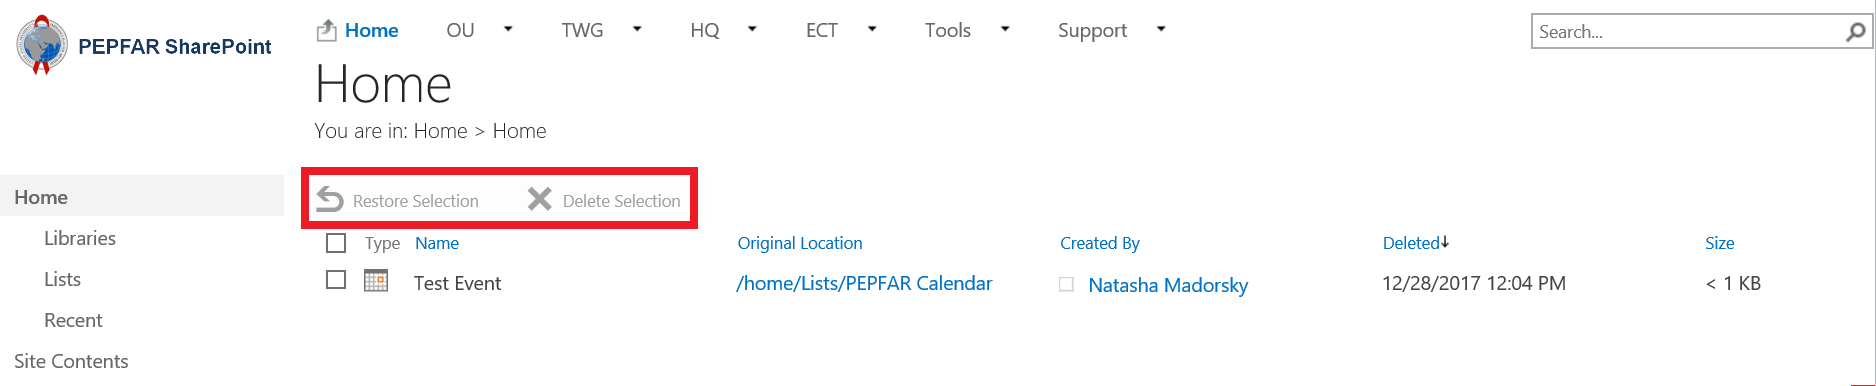Select the ECT menu item
Screen dimensions: 1876x386
(x=822, y=31)
